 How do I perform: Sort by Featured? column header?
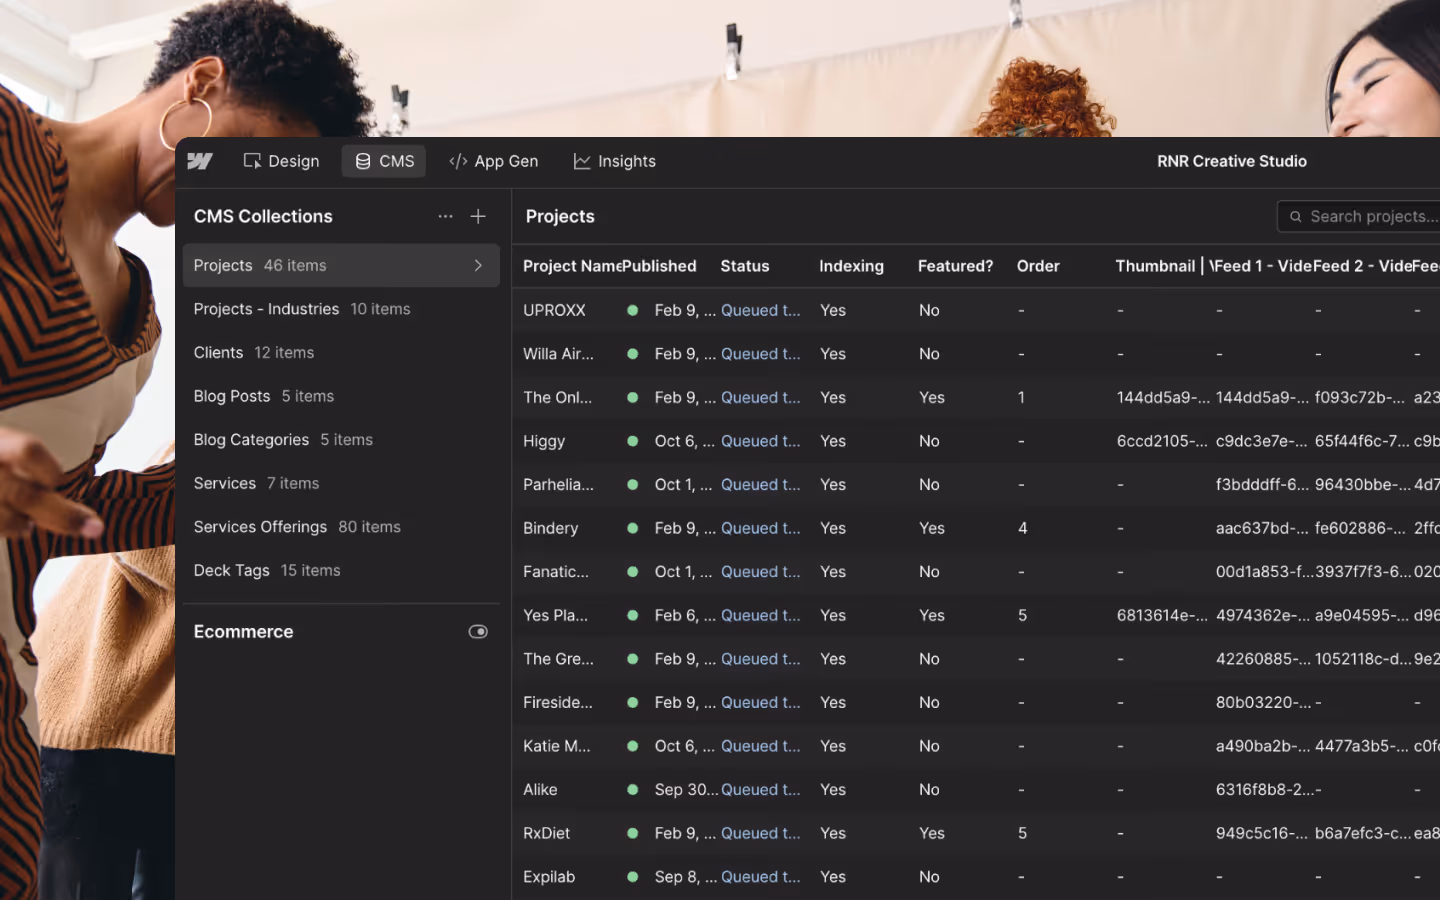[955, 266]
